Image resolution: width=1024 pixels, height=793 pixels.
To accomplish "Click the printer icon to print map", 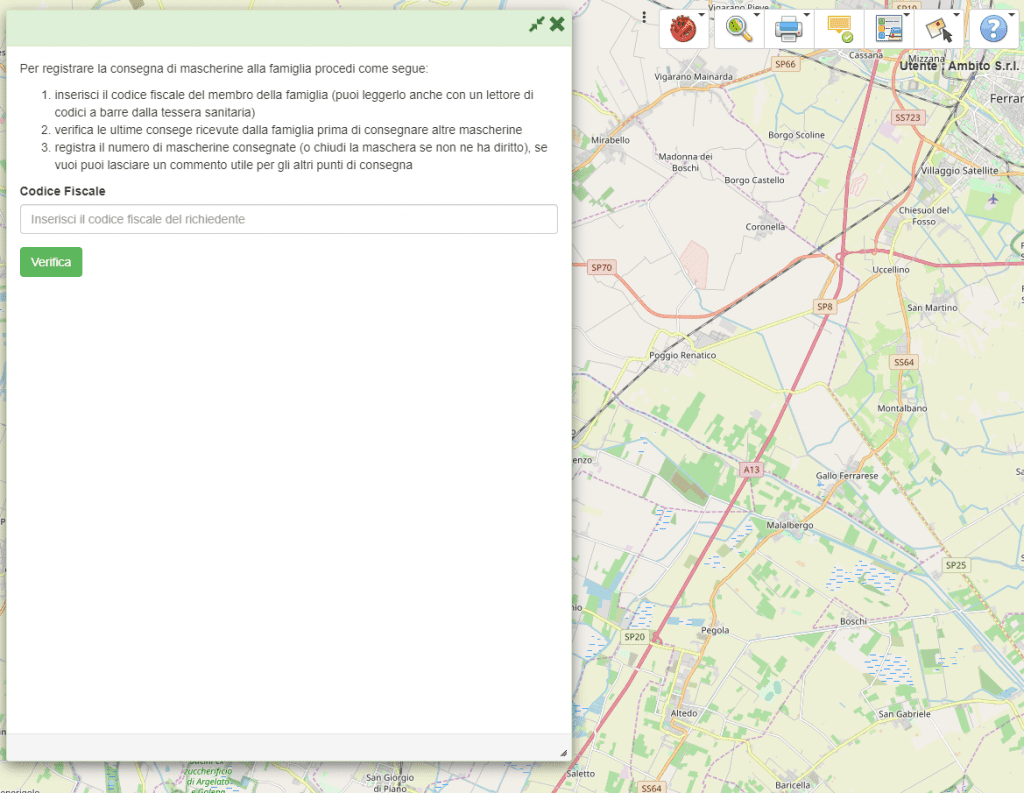I will (x=788, y=29).
